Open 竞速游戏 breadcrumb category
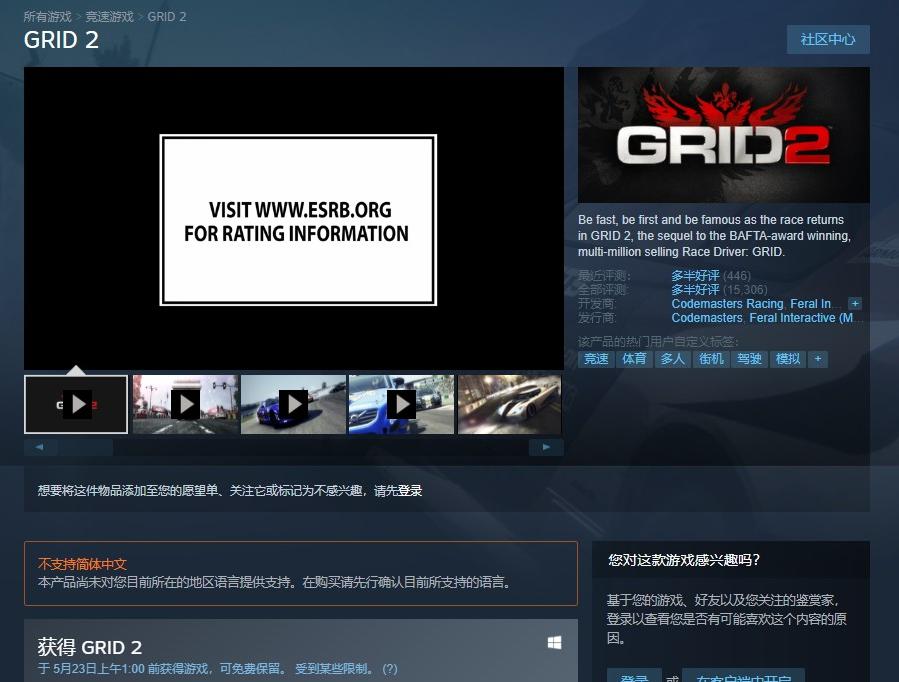The height and width of the screenshot is (682, 899). point(110,17)
